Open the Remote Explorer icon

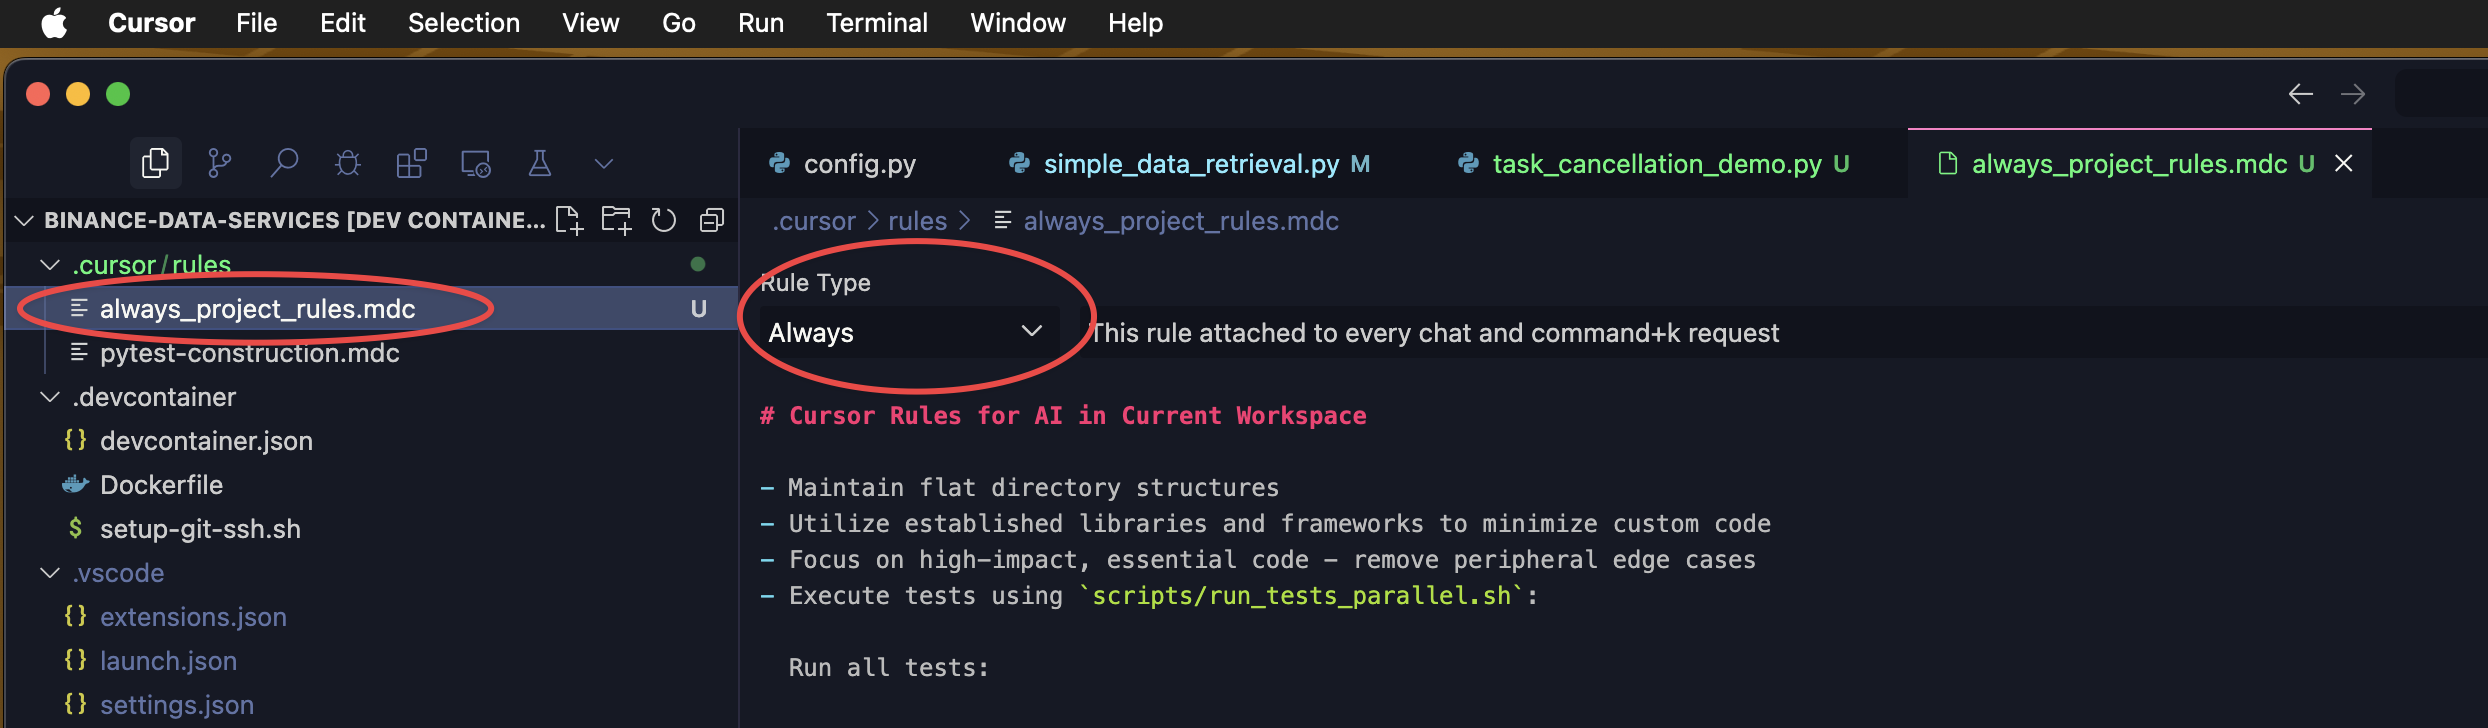click(475, 163)
